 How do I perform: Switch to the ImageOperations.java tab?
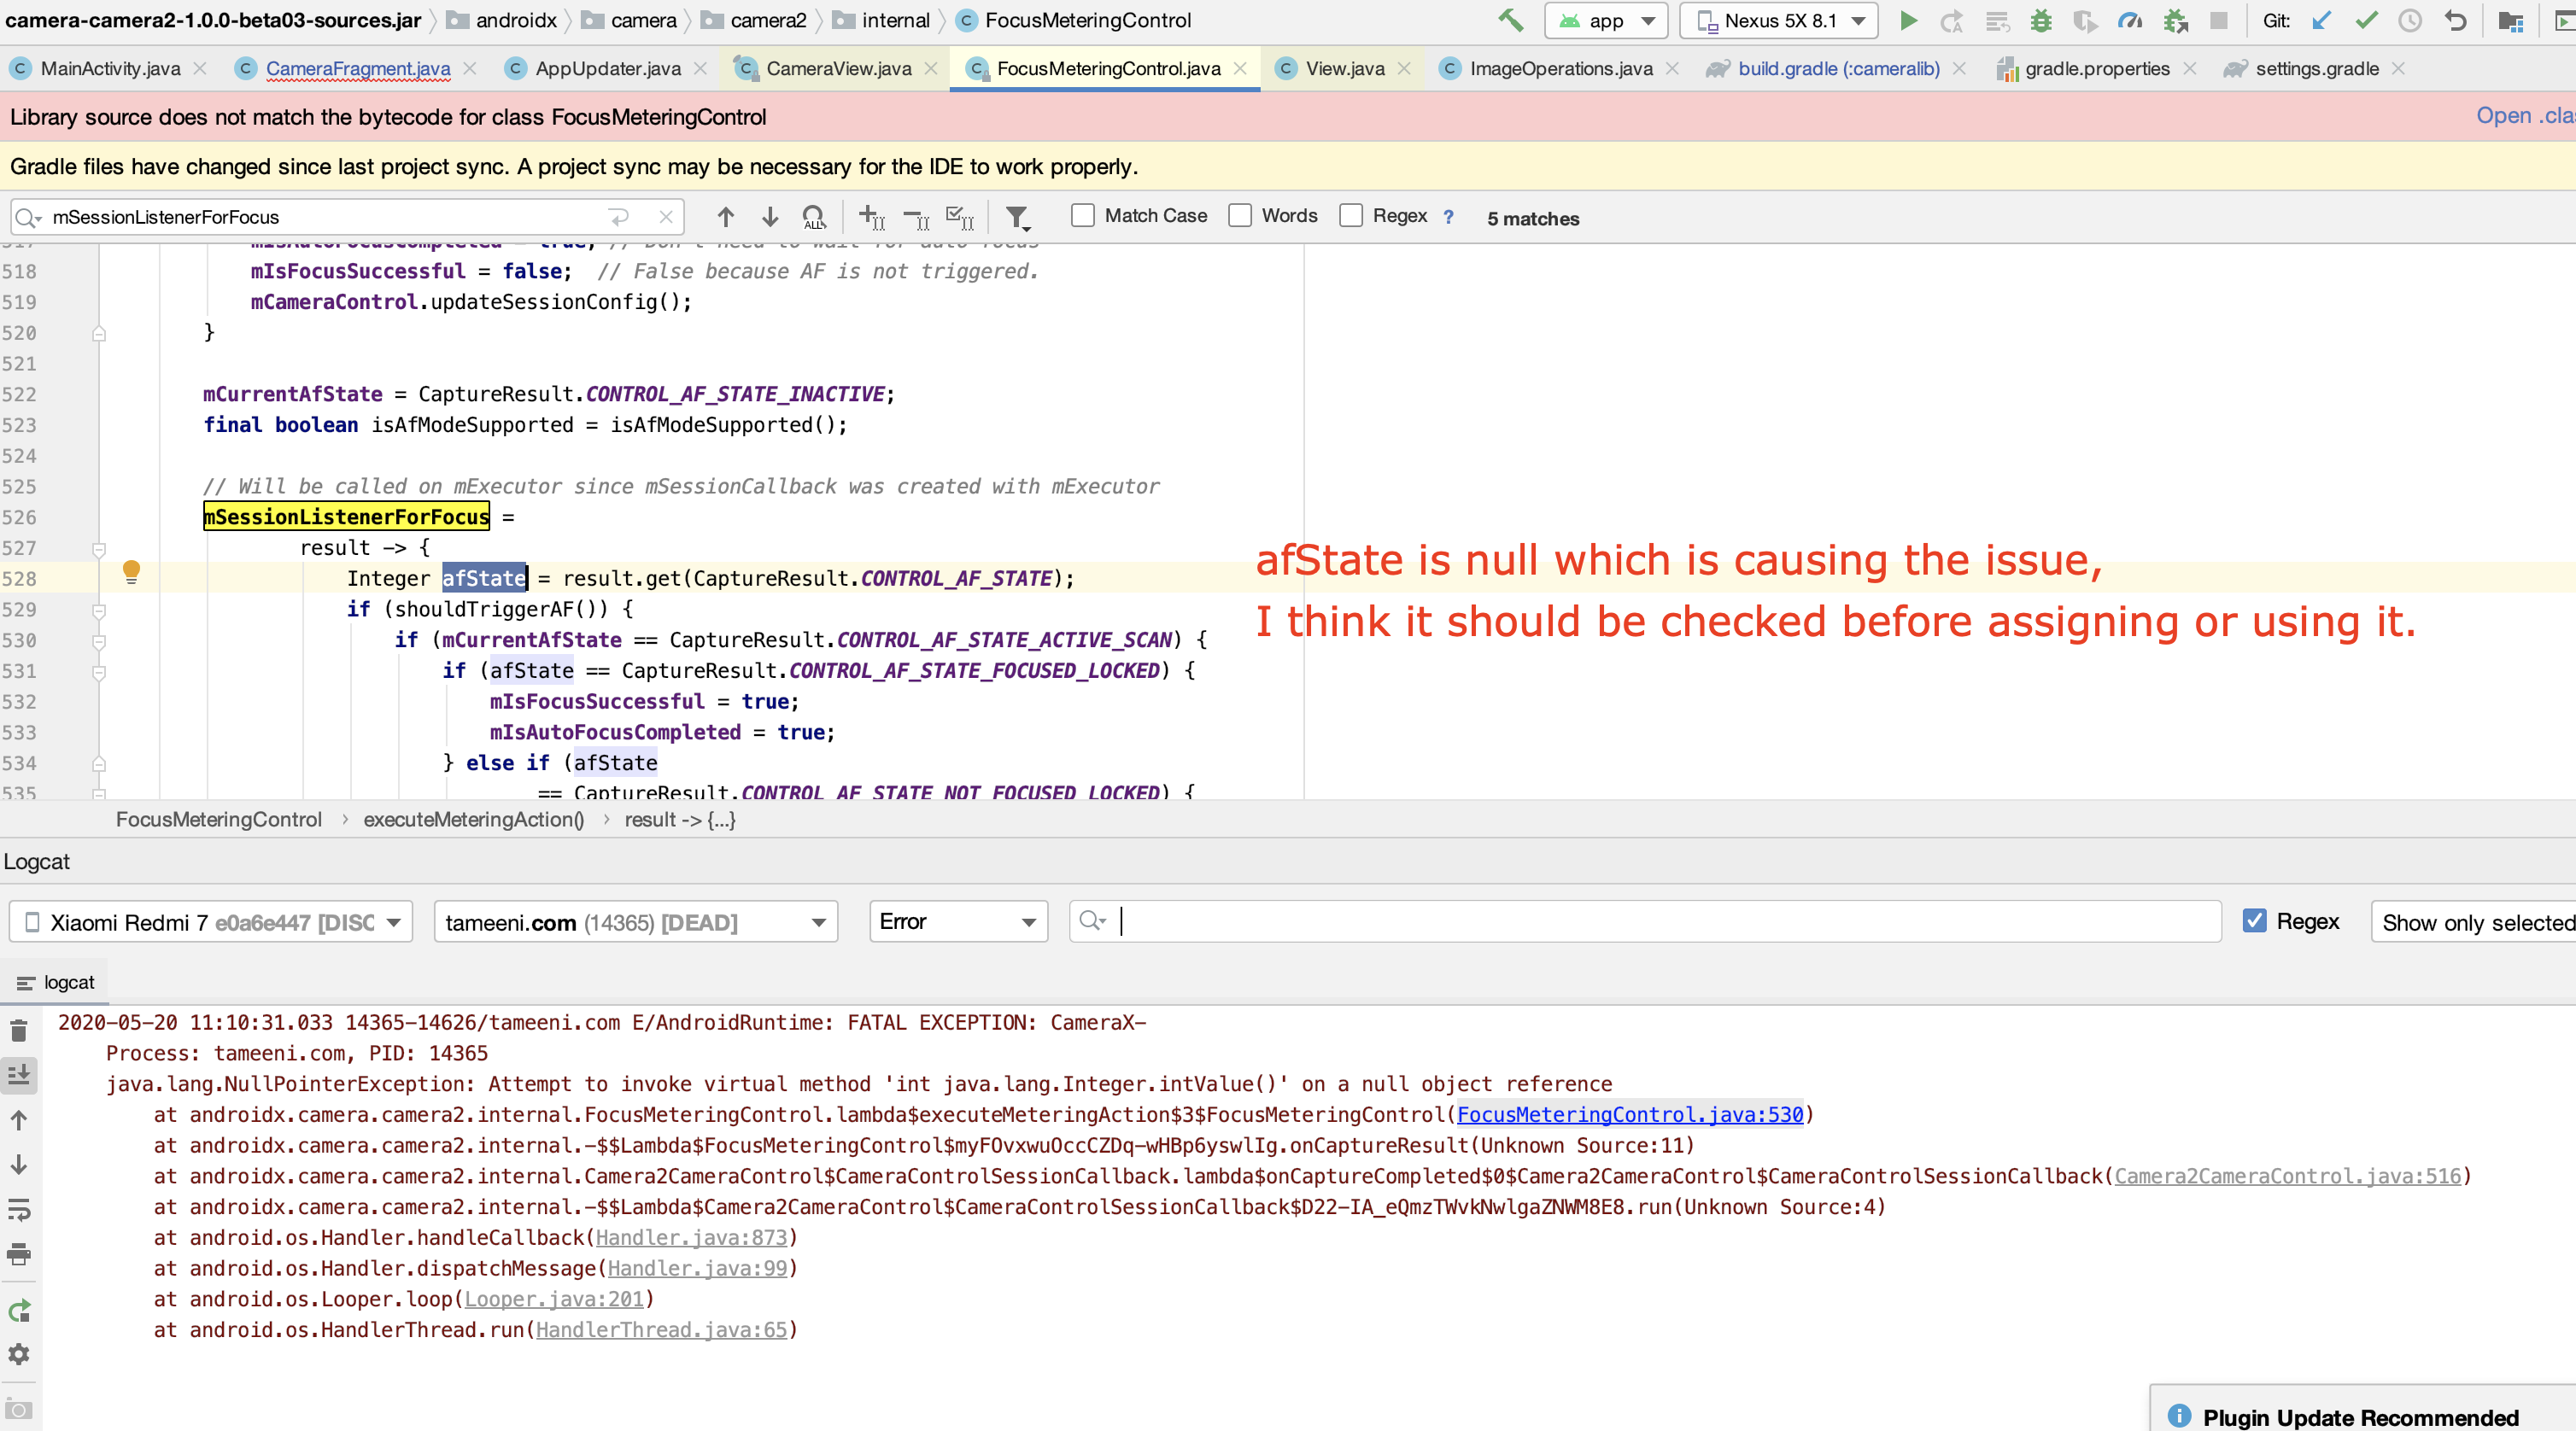(1560, 68)
